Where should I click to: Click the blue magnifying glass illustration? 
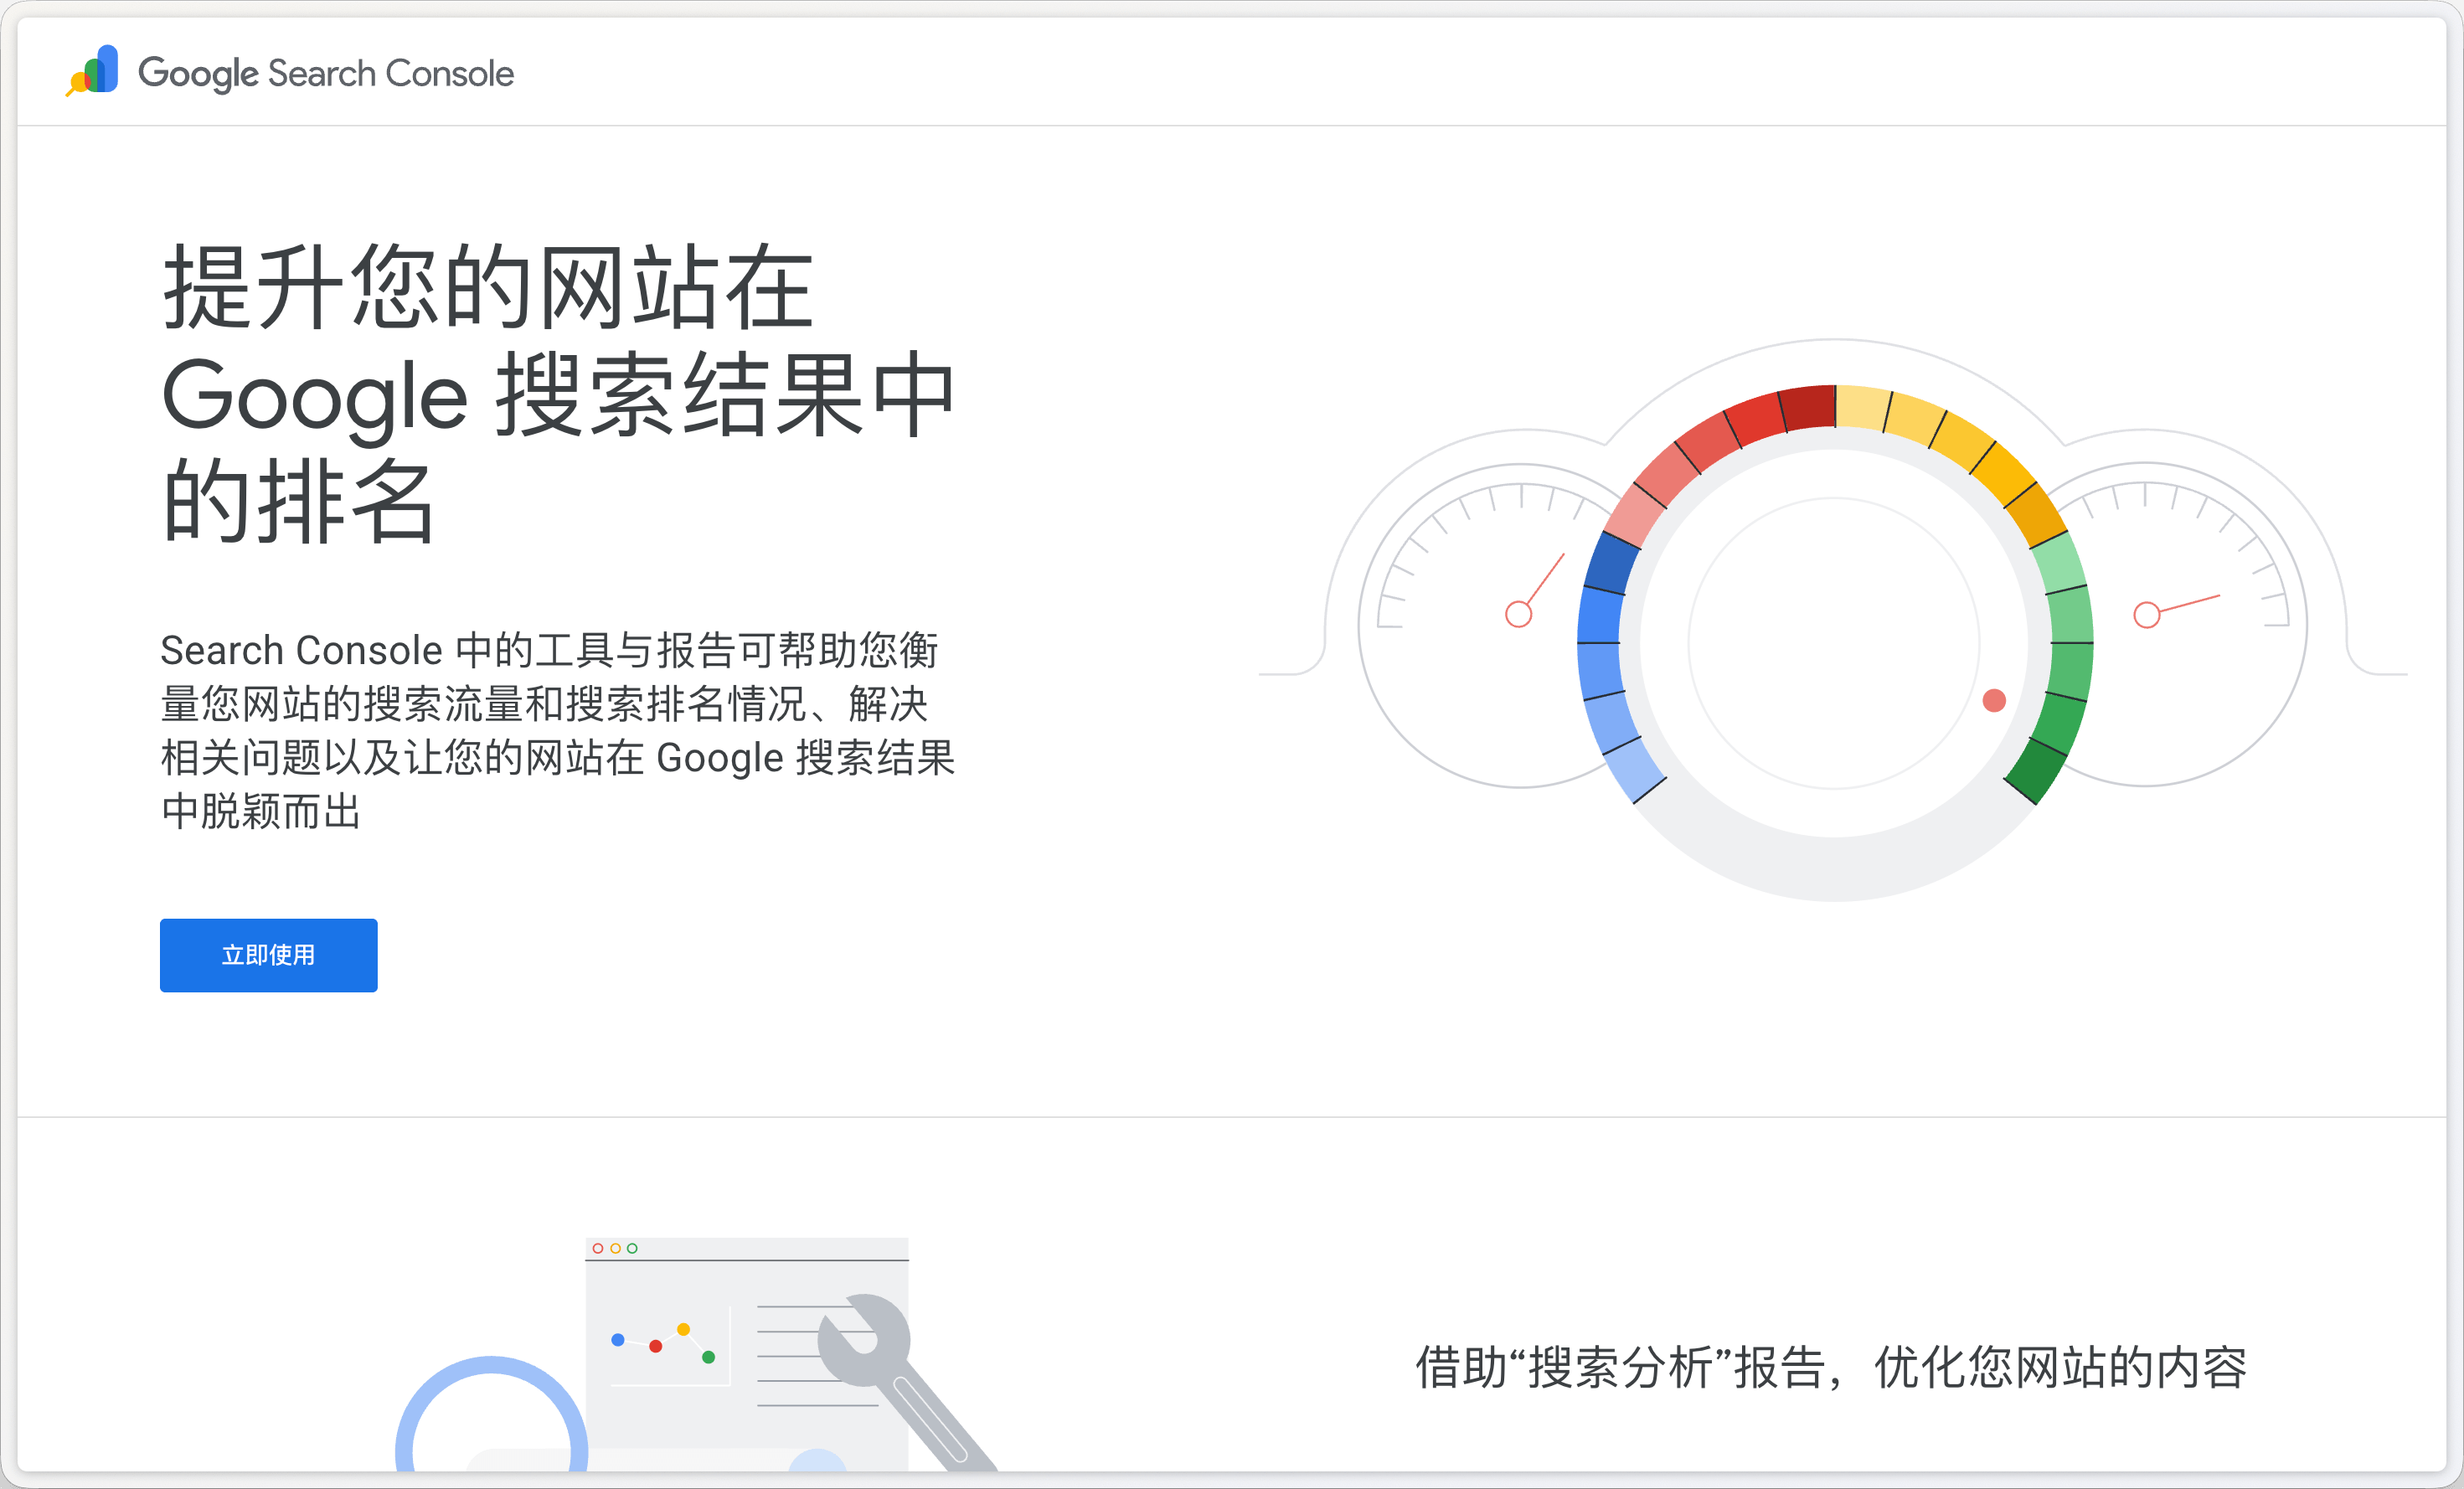[491, 1414]
